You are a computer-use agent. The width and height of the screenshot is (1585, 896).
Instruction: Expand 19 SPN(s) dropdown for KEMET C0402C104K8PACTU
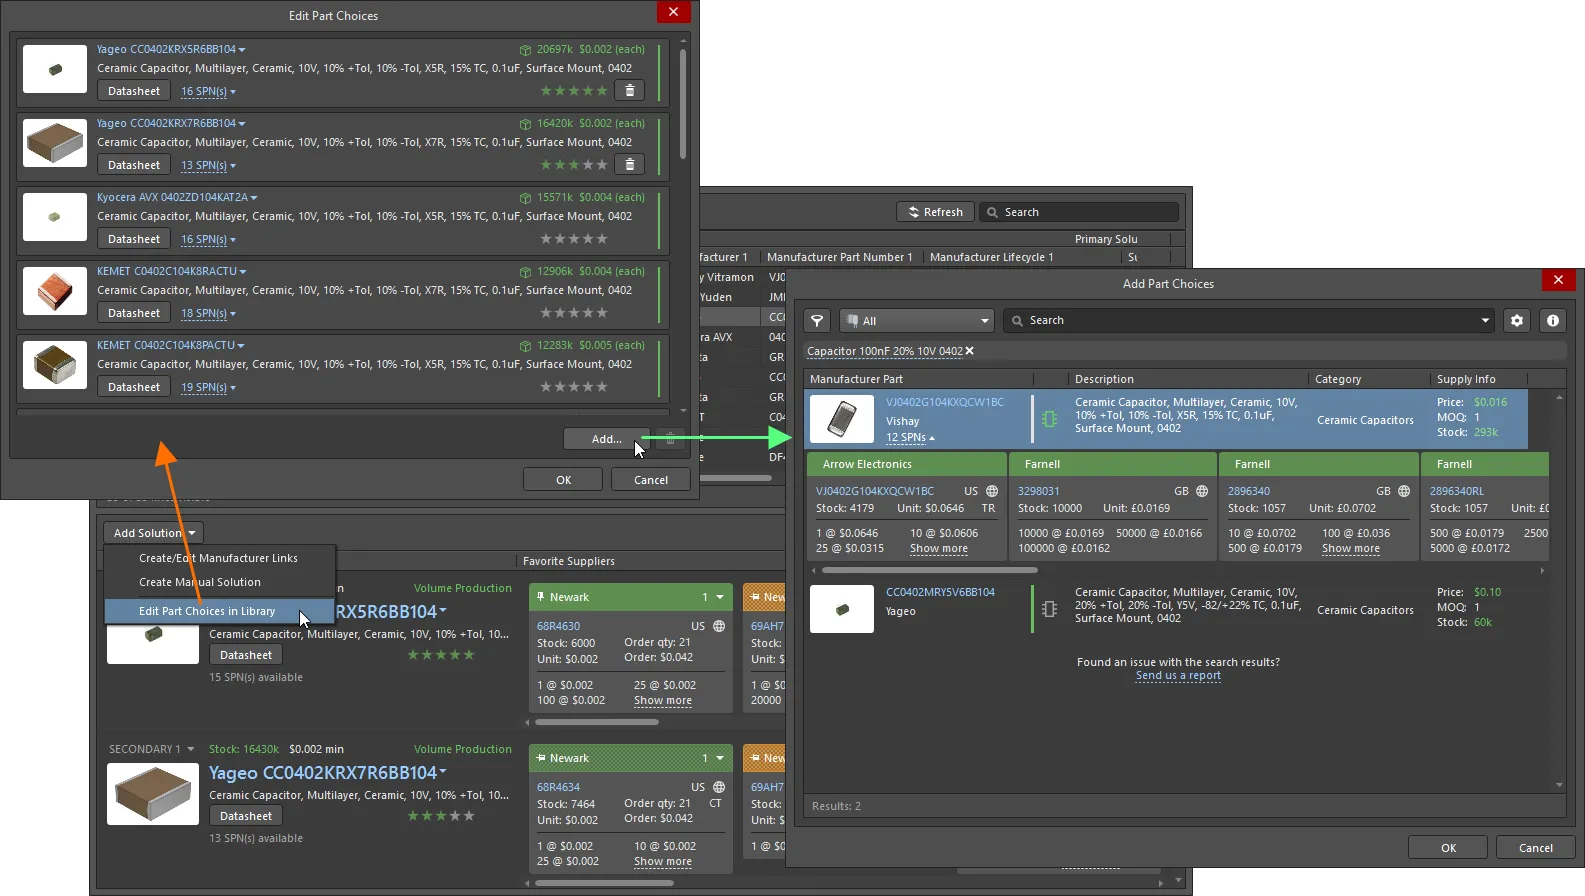pos(208,387)
